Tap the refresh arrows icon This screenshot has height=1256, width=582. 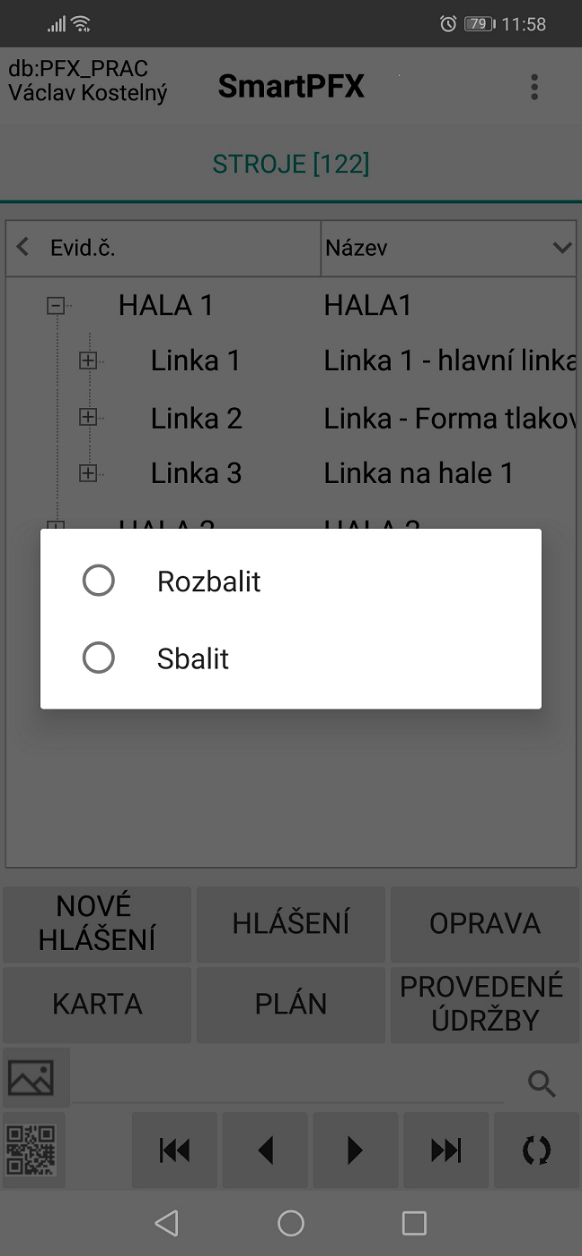[537, 1151]
